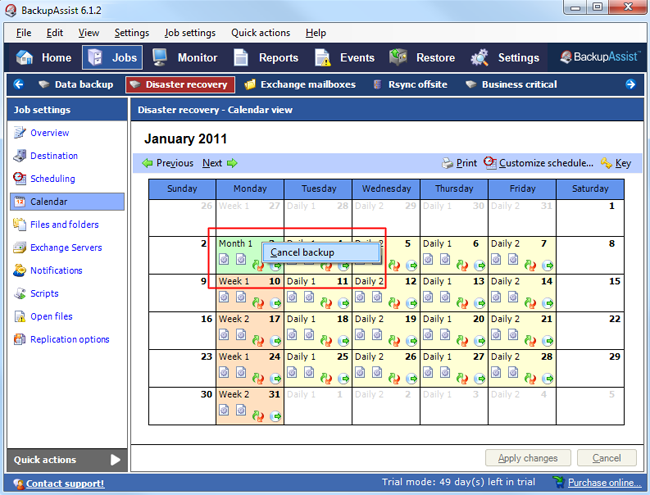Click green arrow icon on Friday 28
The width and height of the screenshot is (650, 495).
pyautogui.click(x=548, y=379)
